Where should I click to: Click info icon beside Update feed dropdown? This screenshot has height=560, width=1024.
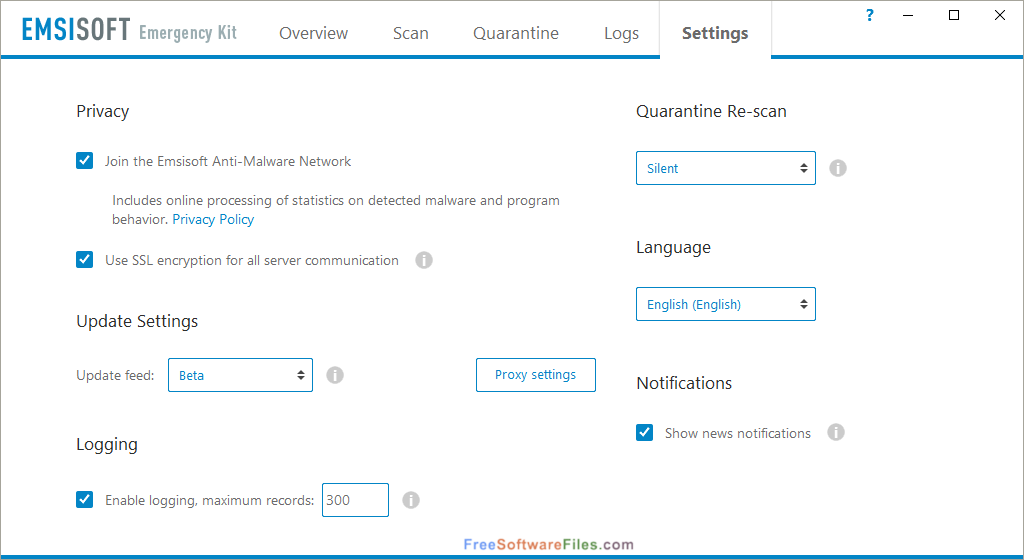point(335,375)
